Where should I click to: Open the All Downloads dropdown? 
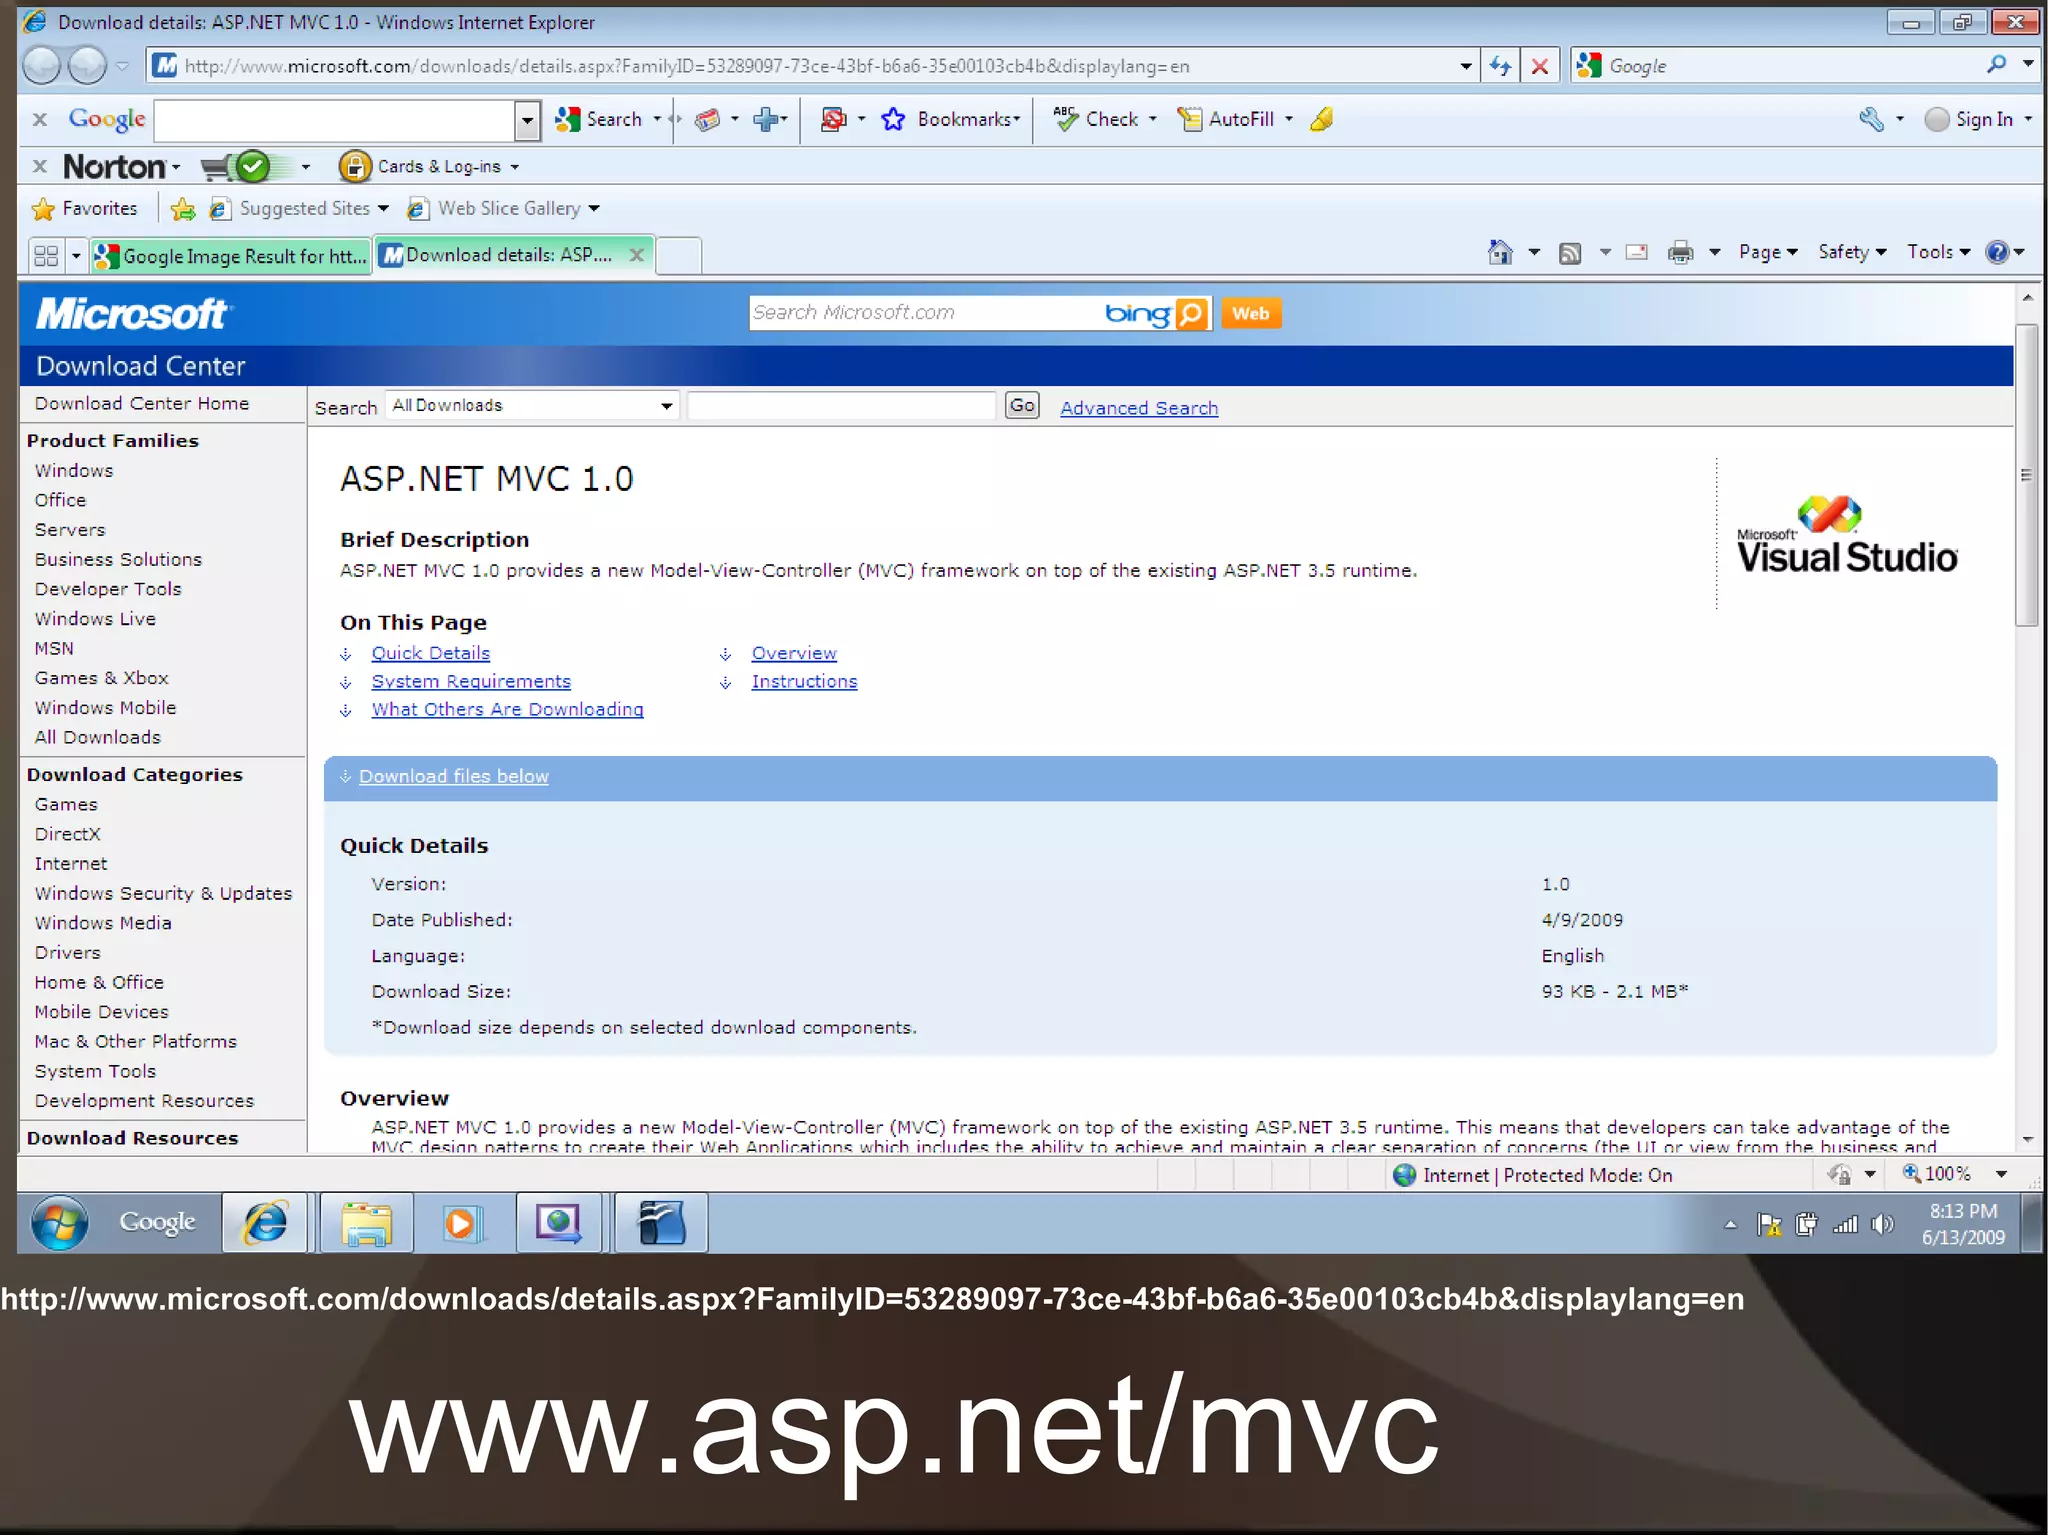532,405
